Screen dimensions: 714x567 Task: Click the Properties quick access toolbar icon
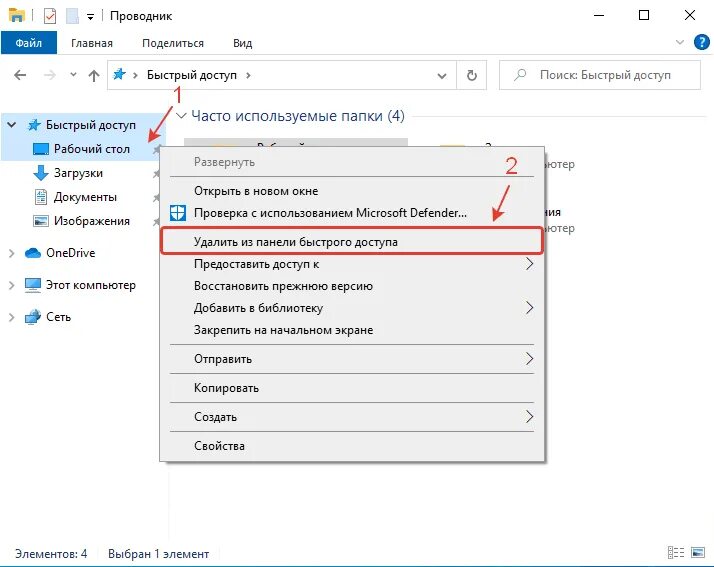pos(50,16)
